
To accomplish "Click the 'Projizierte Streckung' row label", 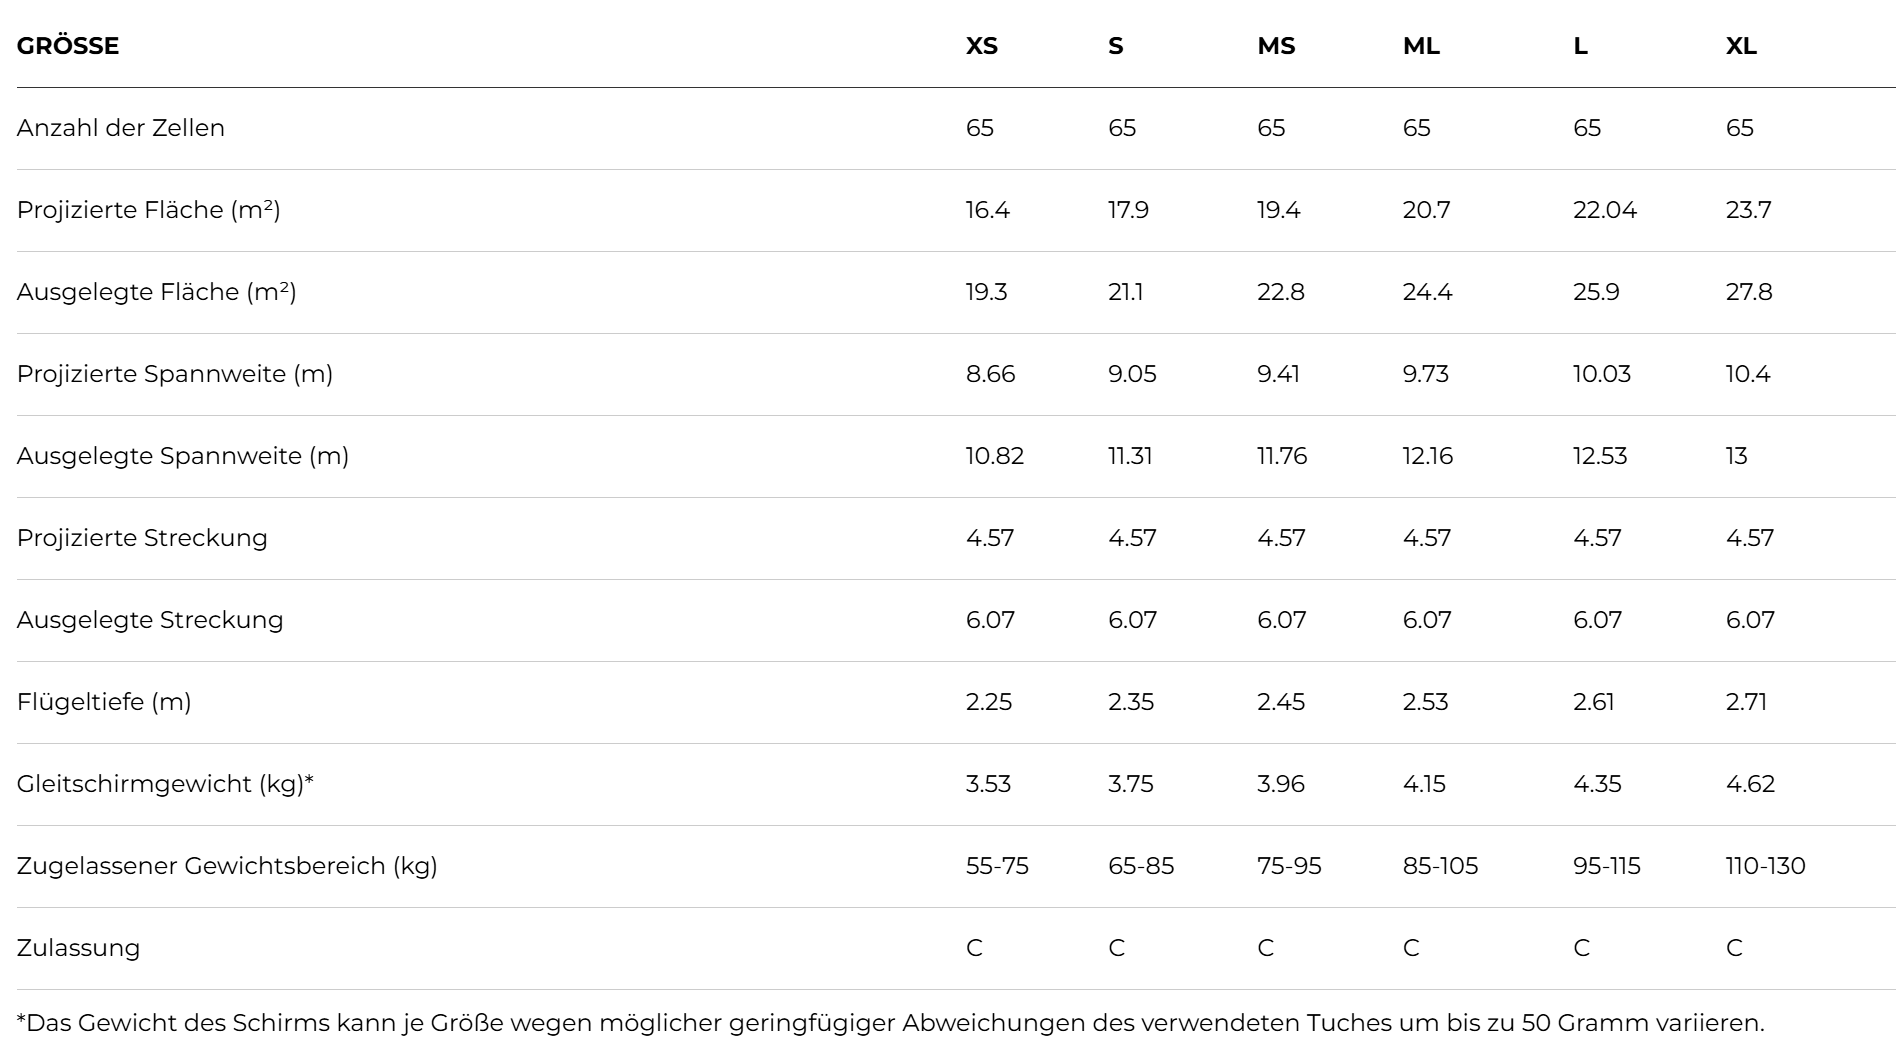I will 142,538.
